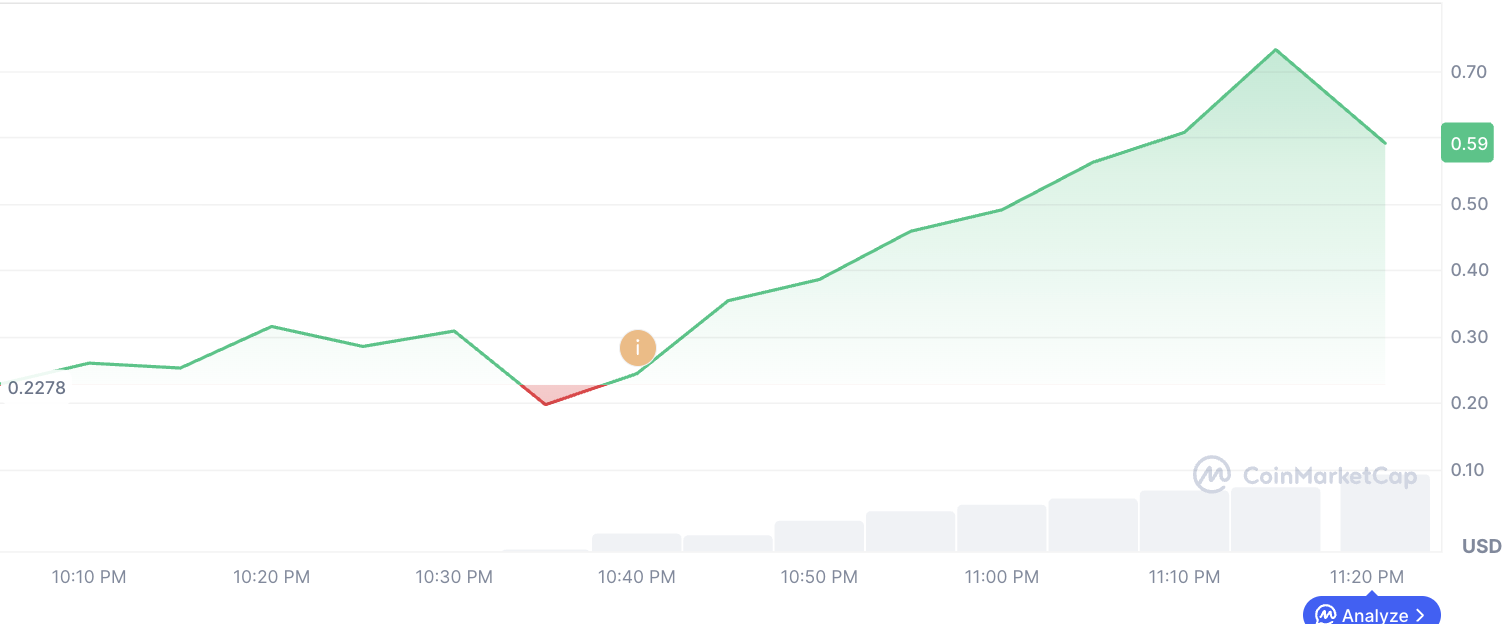1512x624 pixels.
Task: Click the USD currency label
Action: point(1481,546)
